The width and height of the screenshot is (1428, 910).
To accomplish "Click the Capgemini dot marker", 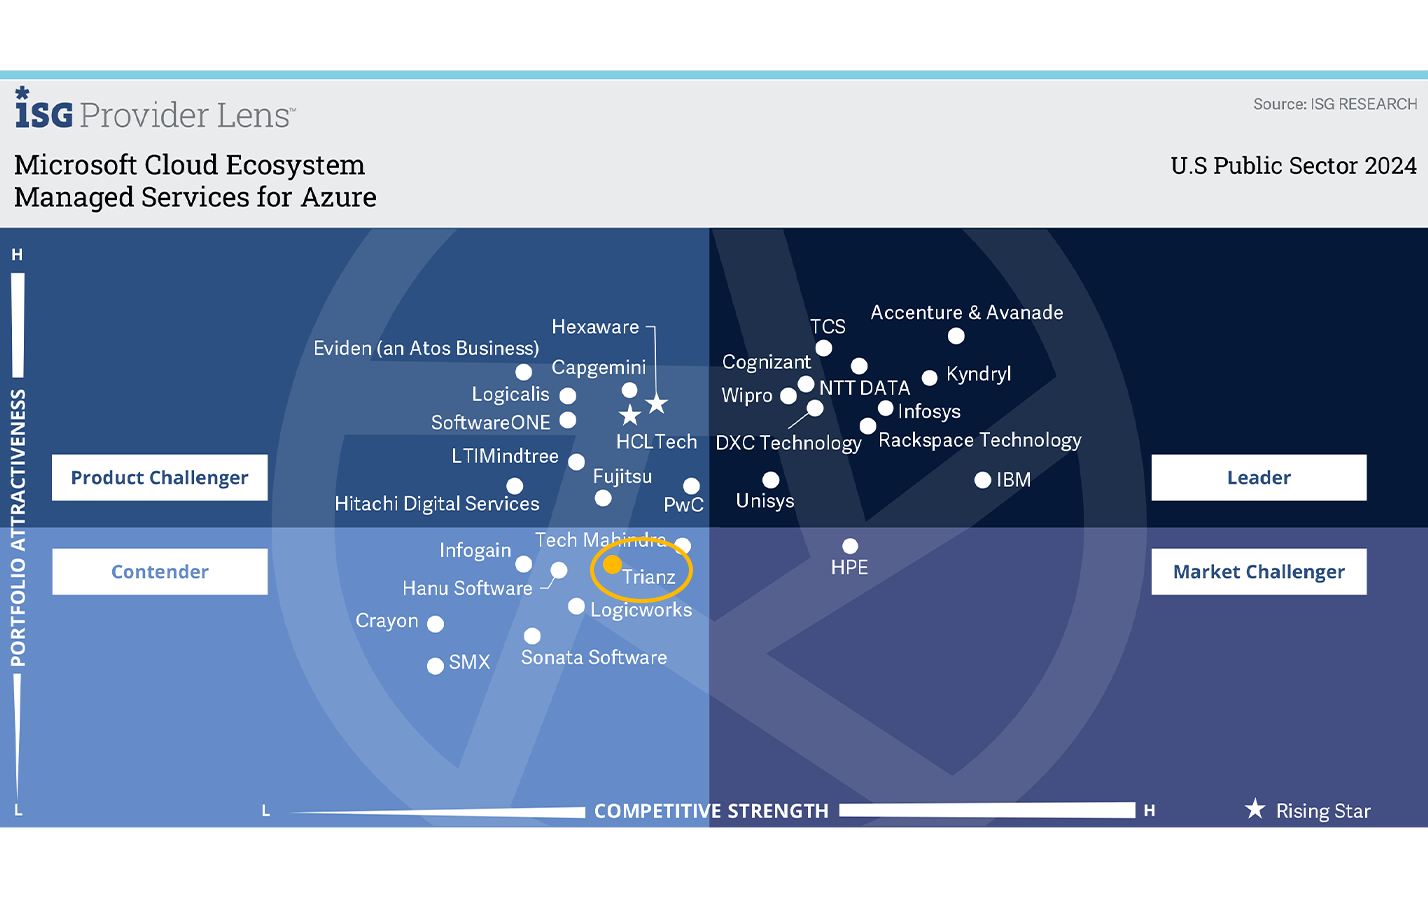I will pos(629,390).
